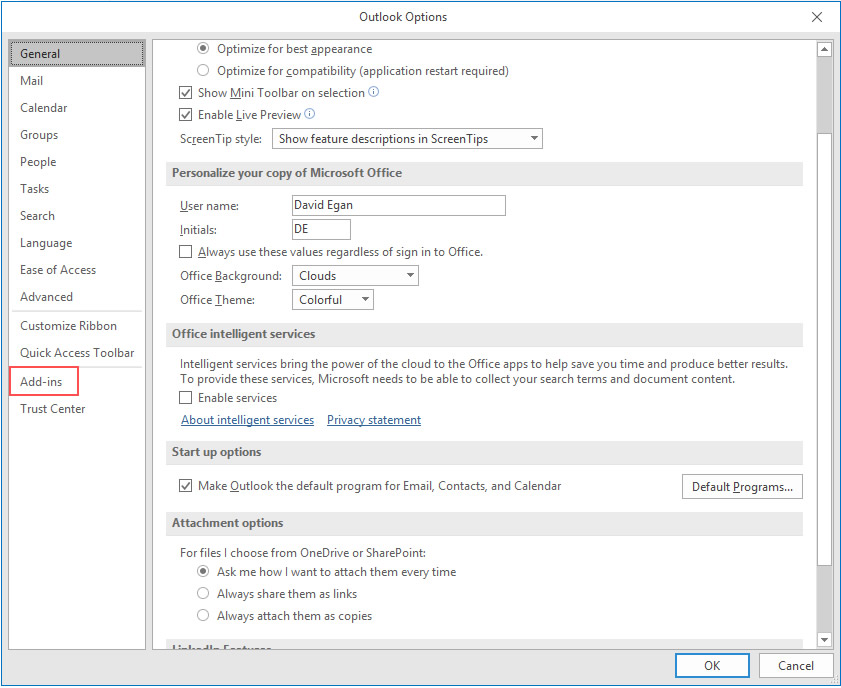Click the scrollbar up arrow
The width and height of the screenshot is (841, 688).
pos(824,49)
